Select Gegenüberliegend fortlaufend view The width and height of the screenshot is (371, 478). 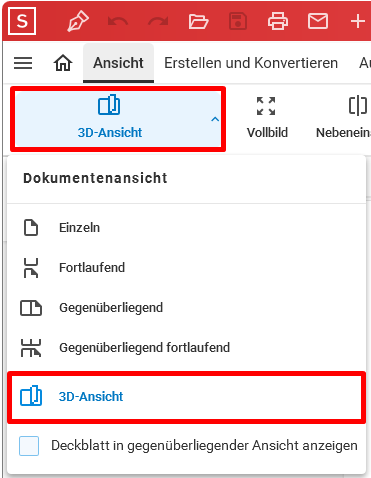(x=187, y=348)
